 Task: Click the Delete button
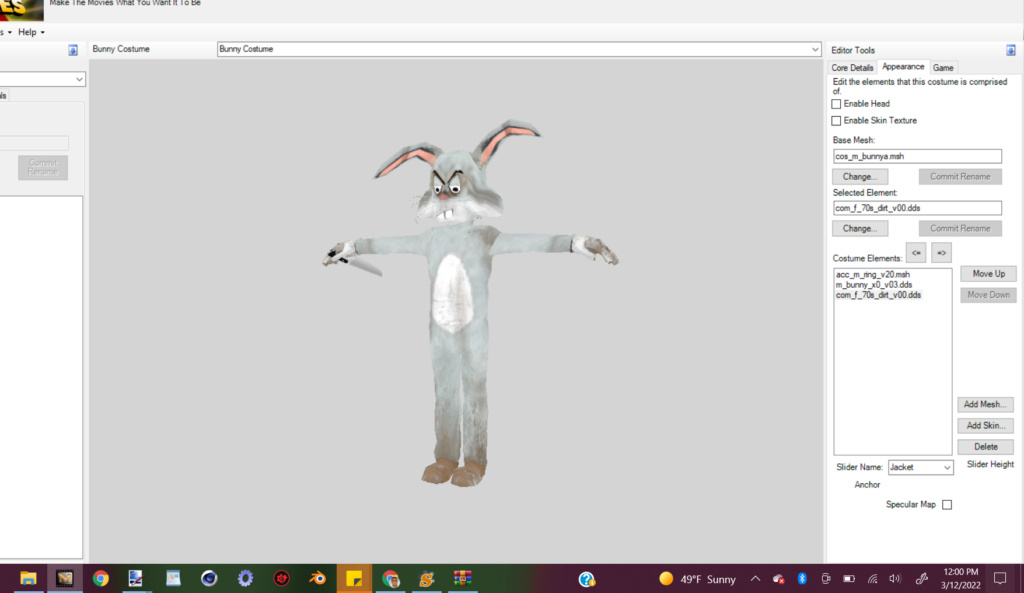985,447
